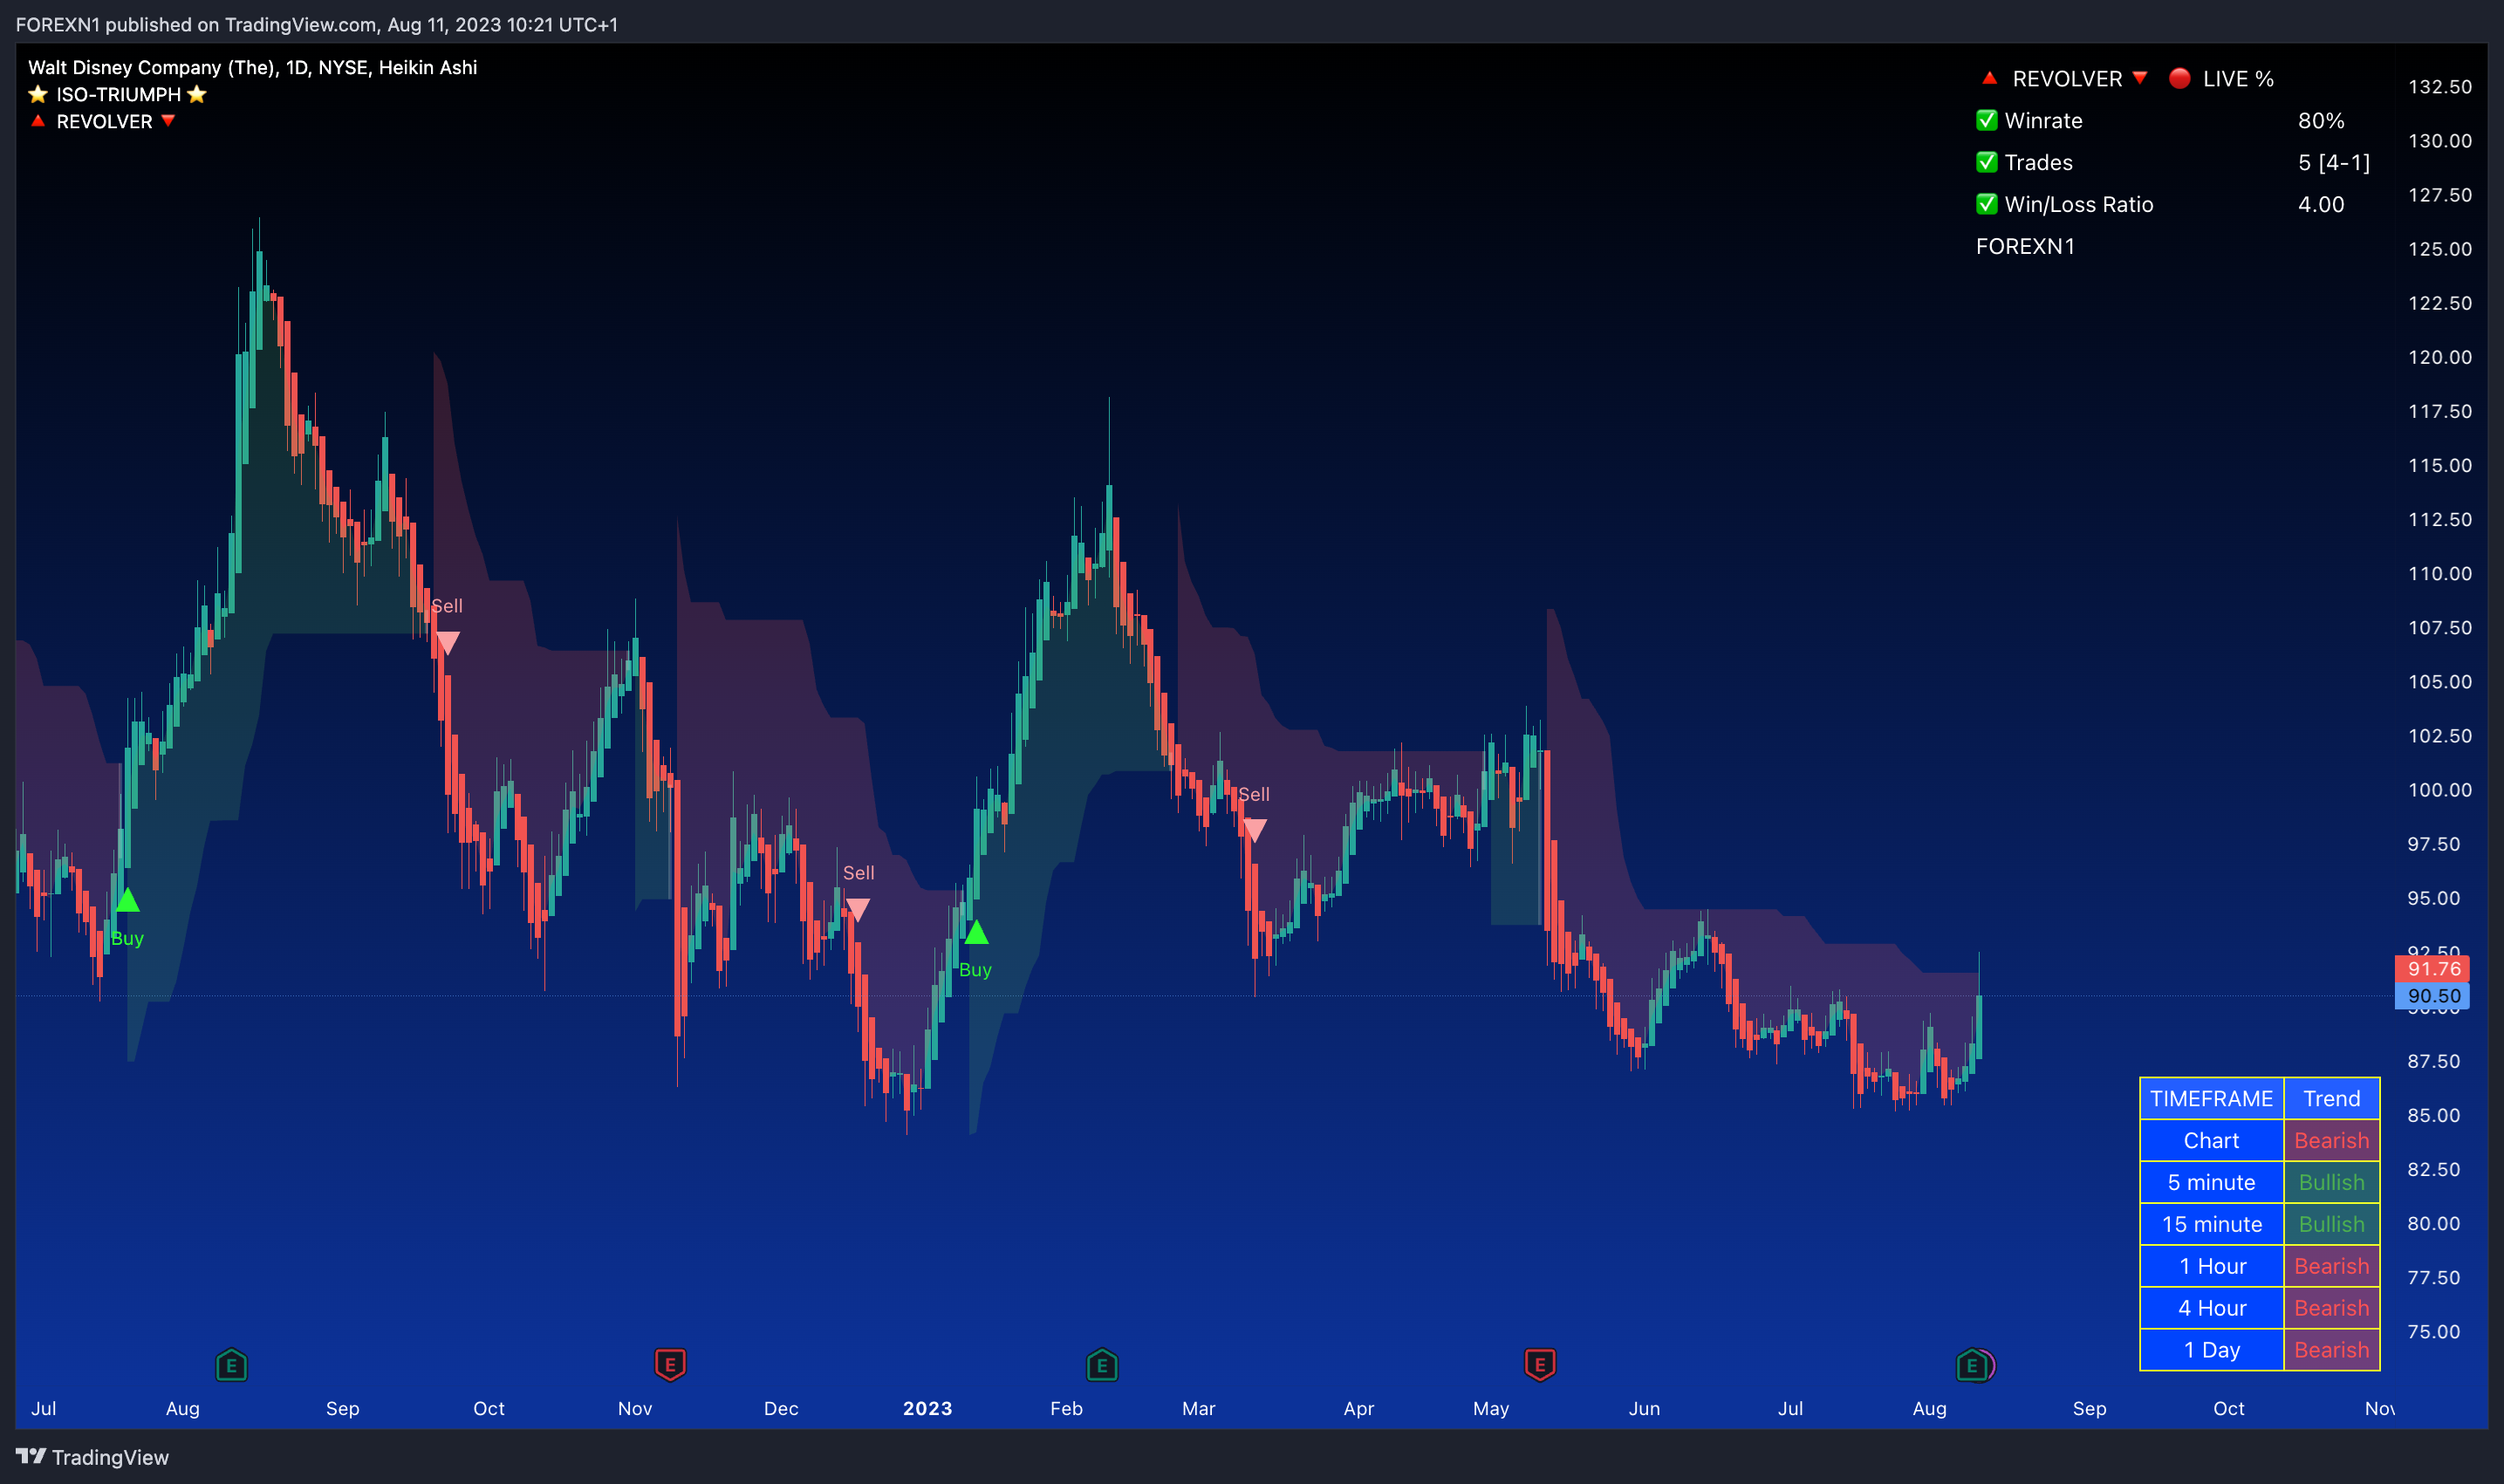The height and width of the screenshot is (1484, 2504).
Task: Click the green Buy triangle near late July 2022
Action: 127,900
